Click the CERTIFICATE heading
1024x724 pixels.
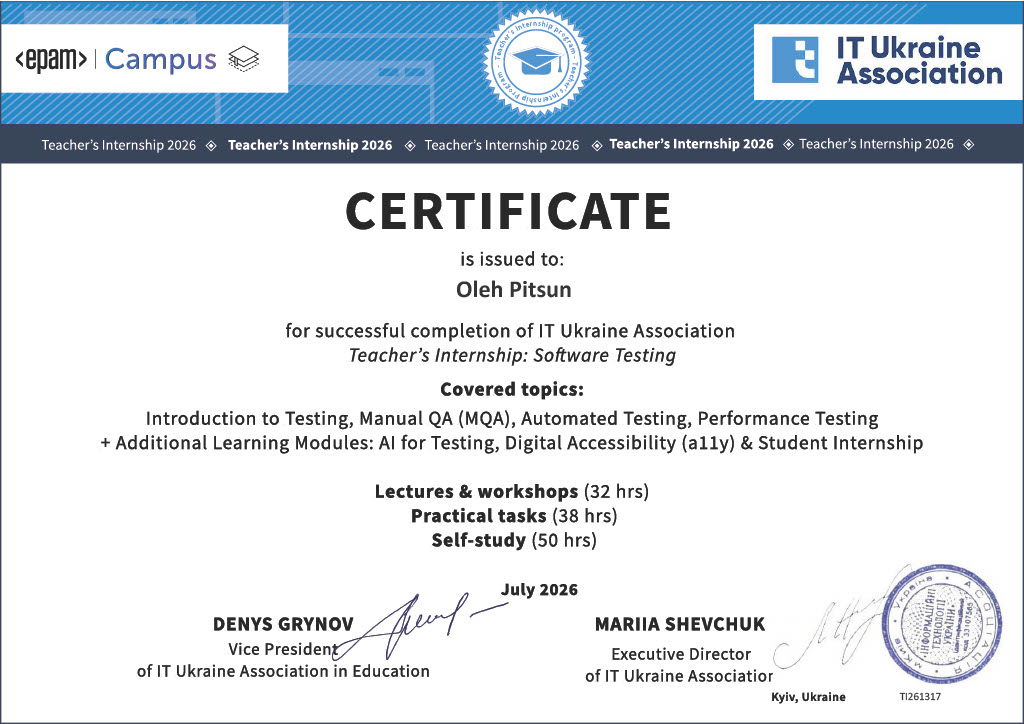click(508, 211)
